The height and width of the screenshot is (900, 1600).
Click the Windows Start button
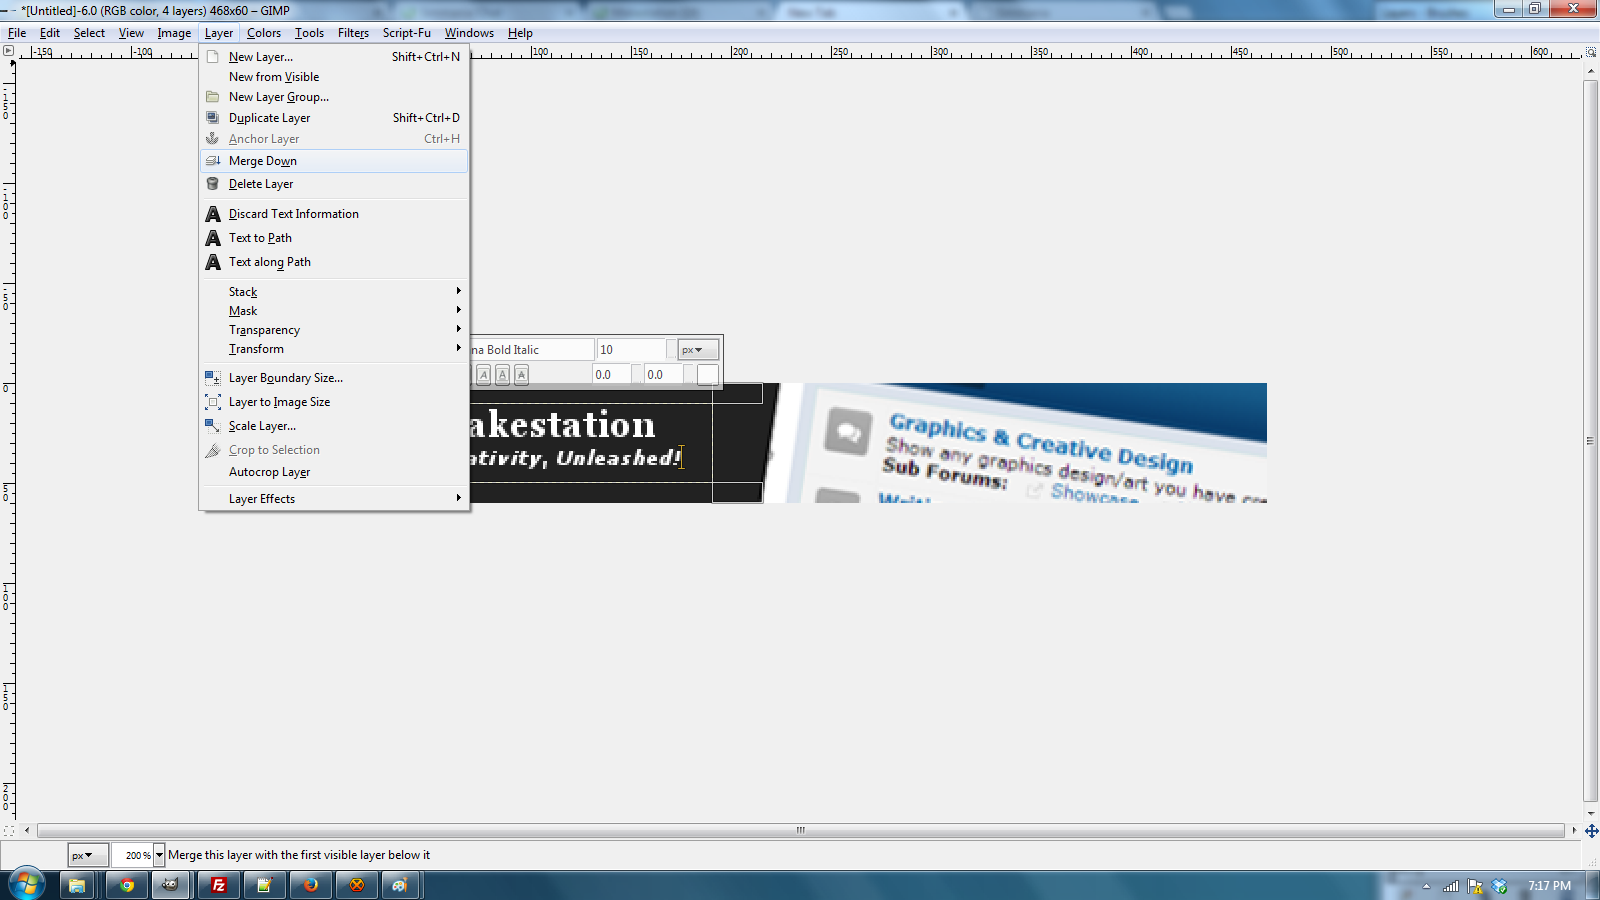pos(26,885)
